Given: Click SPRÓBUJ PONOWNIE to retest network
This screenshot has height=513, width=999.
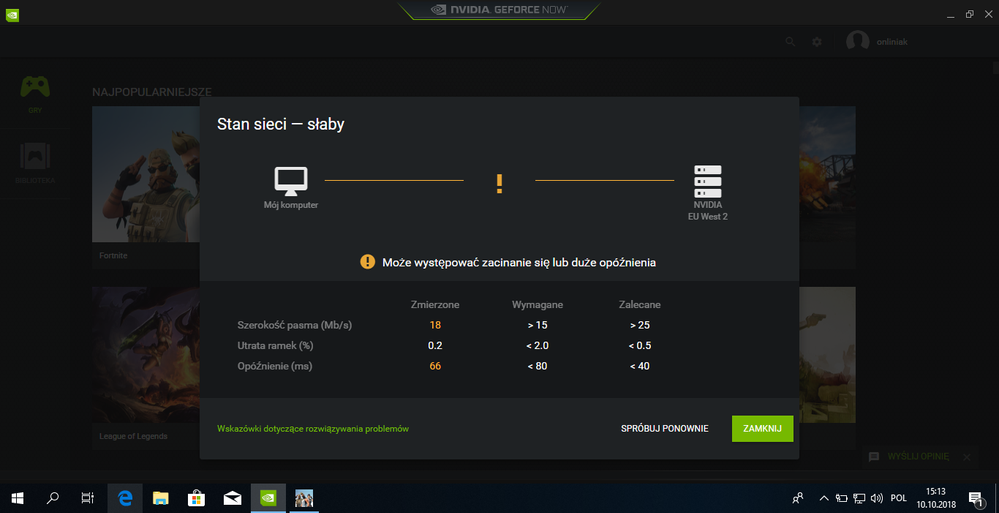Looking at the screenshot, I should [665, 429].
